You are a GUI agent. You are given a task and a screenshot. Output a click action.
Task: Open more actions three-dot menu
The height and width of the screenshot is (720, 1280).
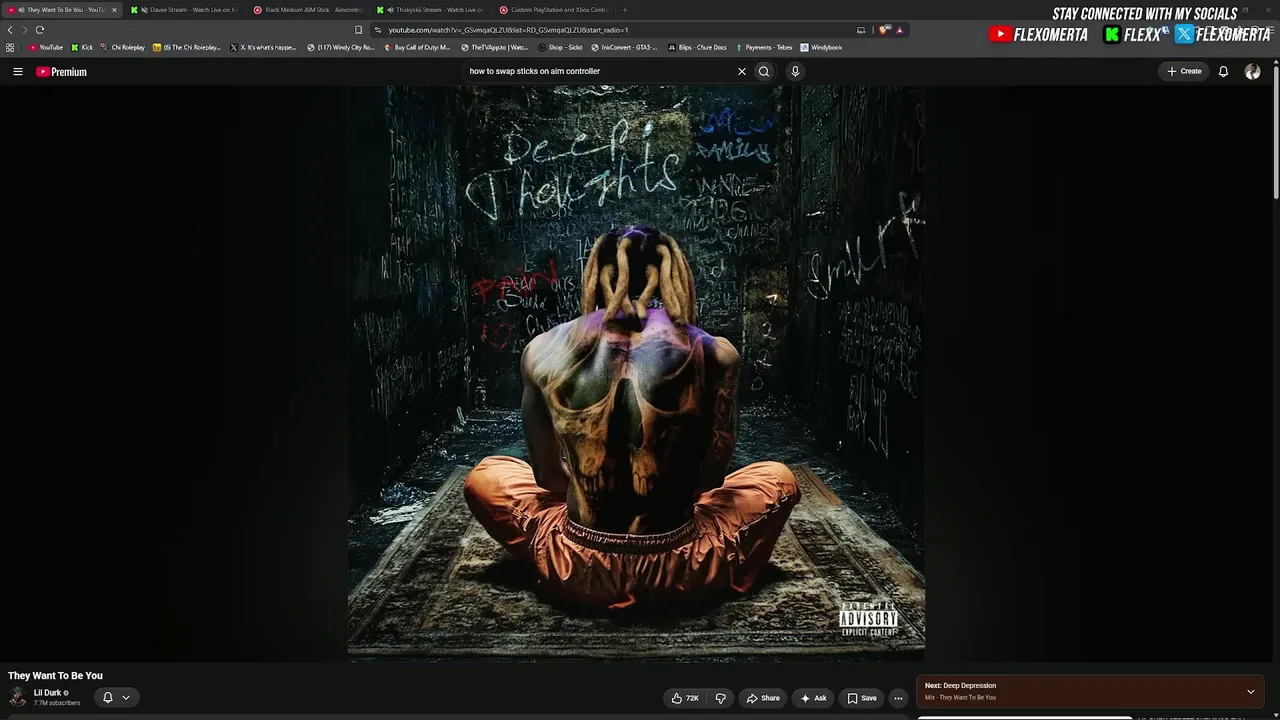[898, 698]
